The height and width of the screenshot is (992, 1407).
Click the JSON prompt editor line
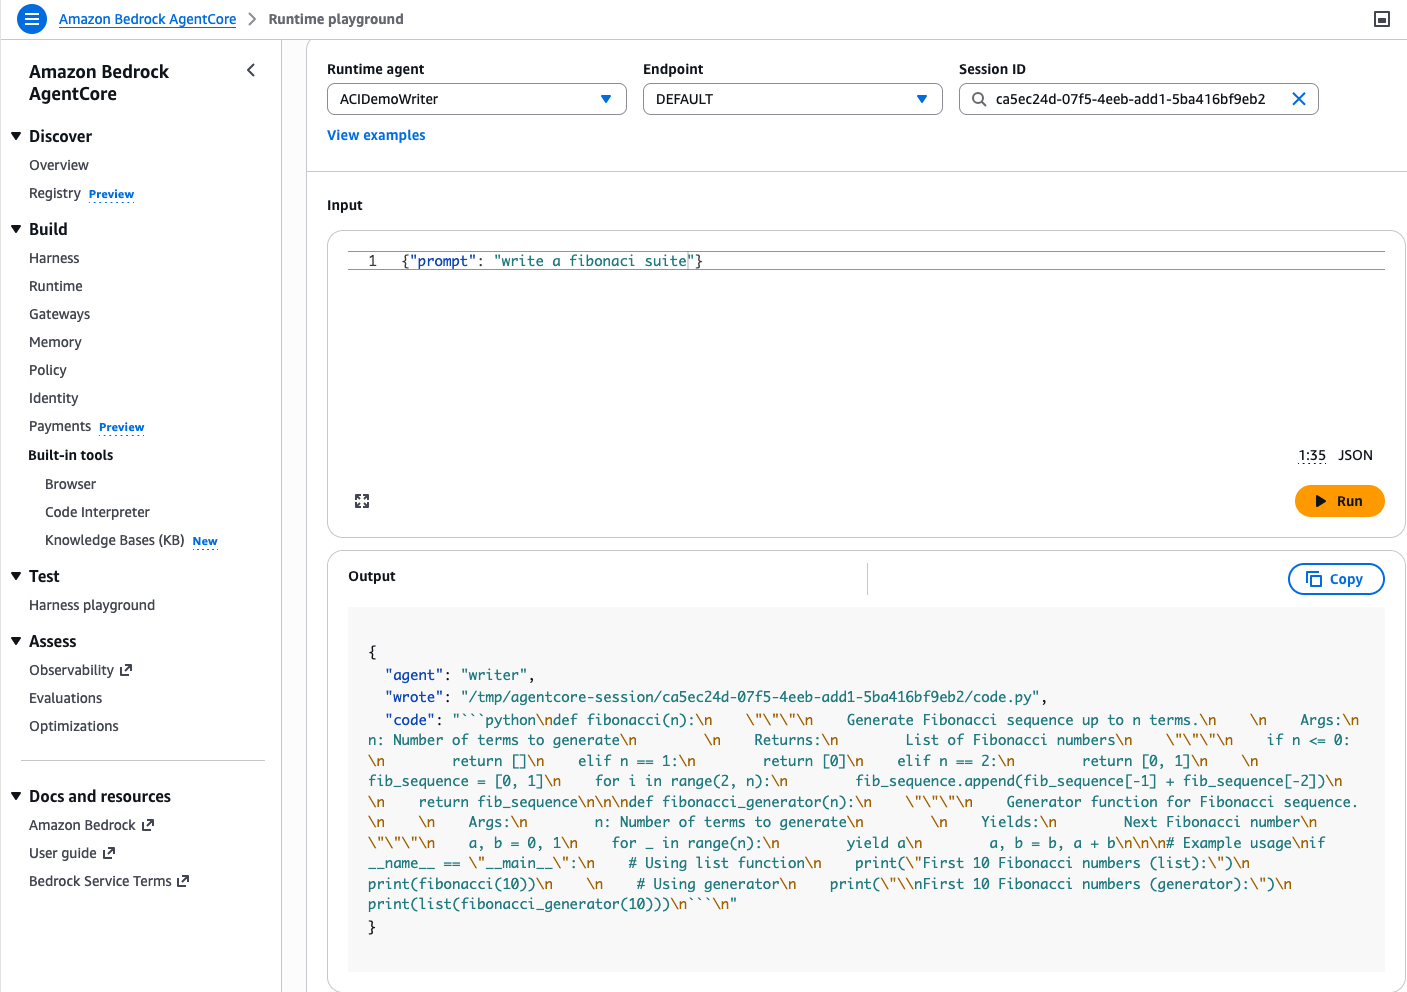tap(866, 261)
